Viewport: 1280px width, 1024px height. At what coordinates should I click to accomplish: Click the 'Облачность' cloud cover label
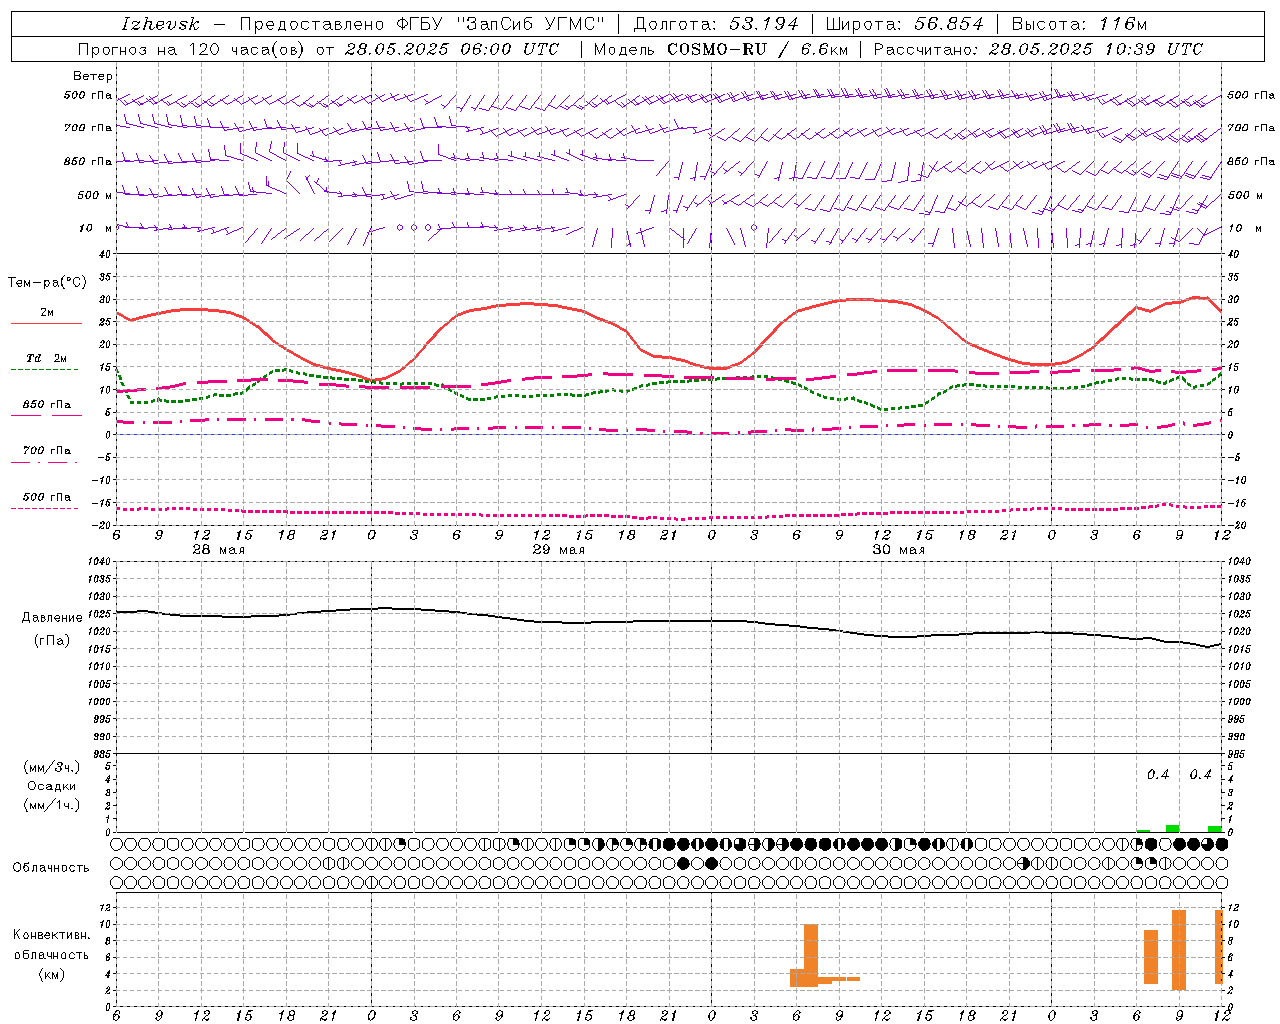[x=51, y=867]
